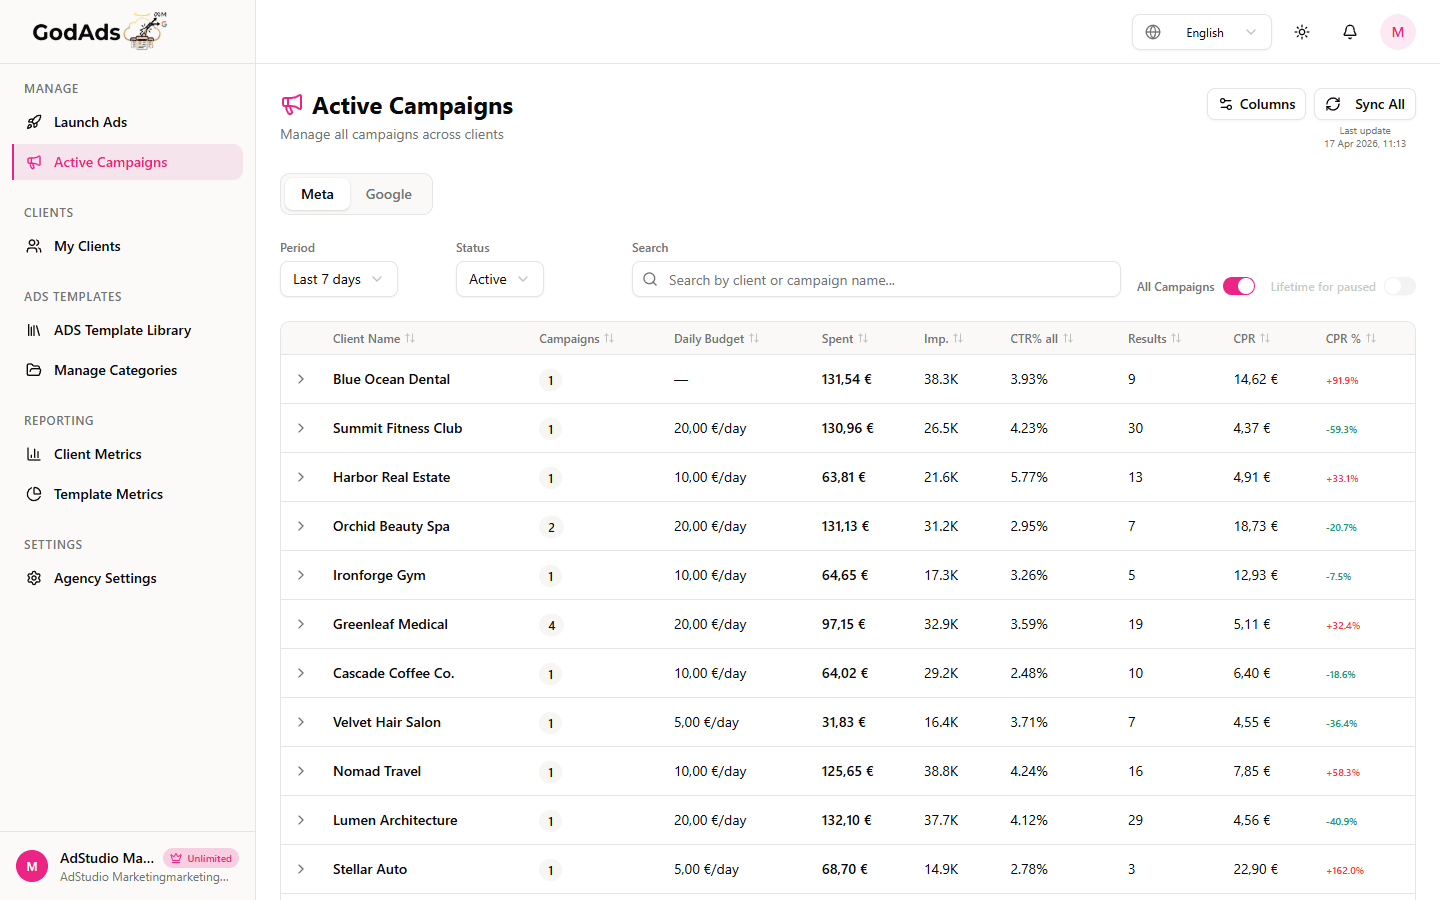
Task: Click the Template Metrics clock icon
Action: pyautogui.click(x=33, y=494)
